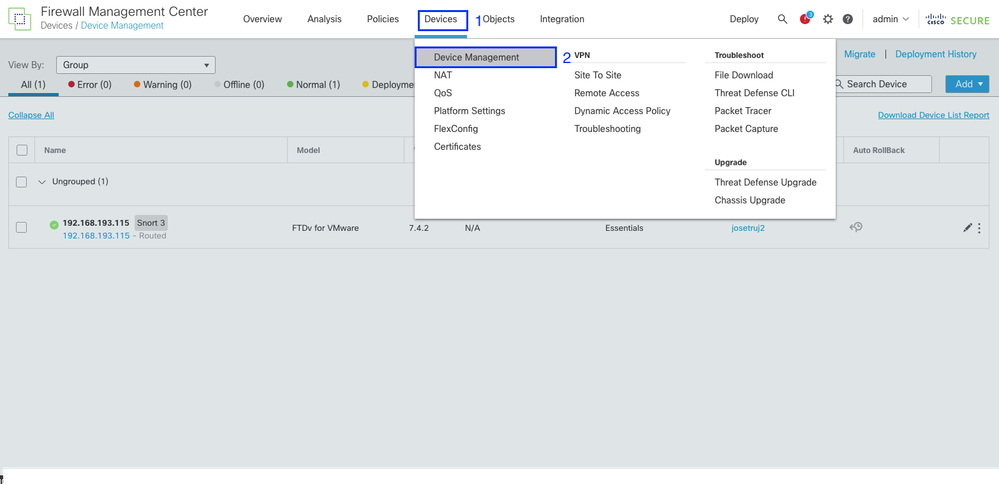Open Threat Defense Upgrade

click(x=765, y=182)
